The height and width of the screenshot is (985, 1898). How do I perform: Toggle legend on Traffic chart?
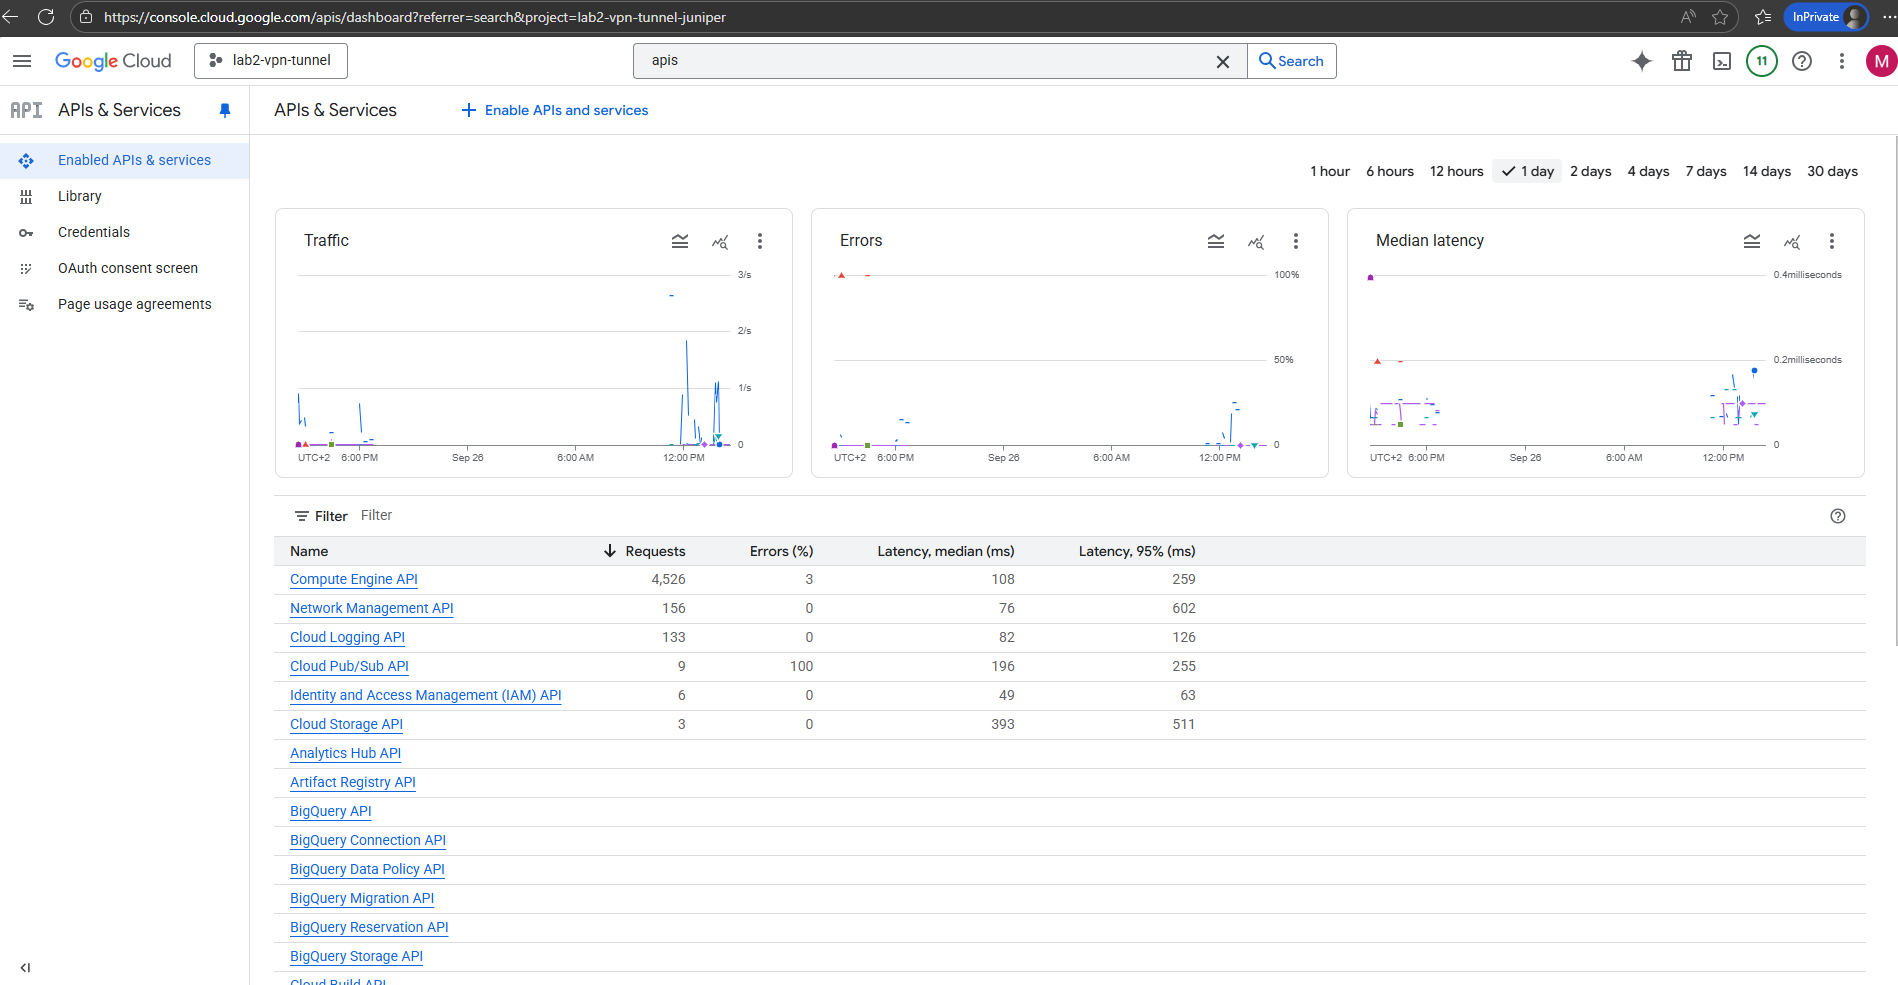[x=680, y=241]
